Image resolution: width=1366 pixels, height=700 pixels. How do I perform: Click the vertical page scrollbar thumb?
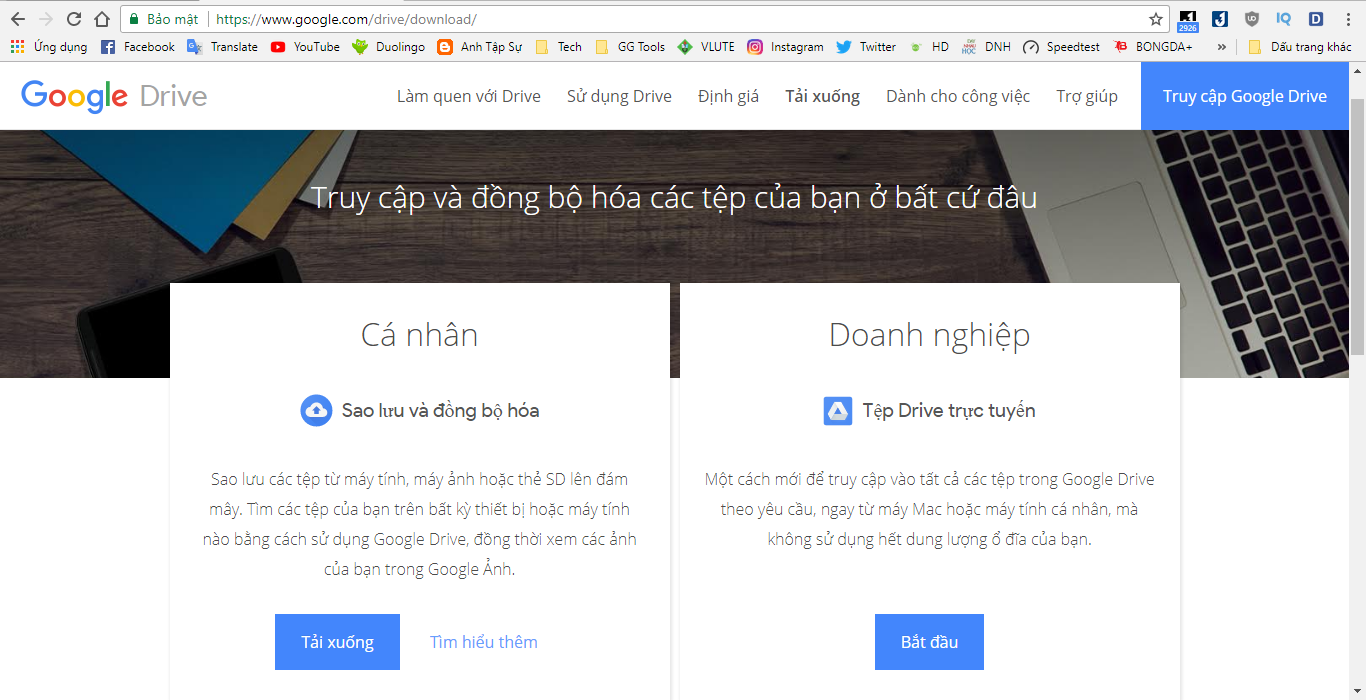click(1357, 227)
